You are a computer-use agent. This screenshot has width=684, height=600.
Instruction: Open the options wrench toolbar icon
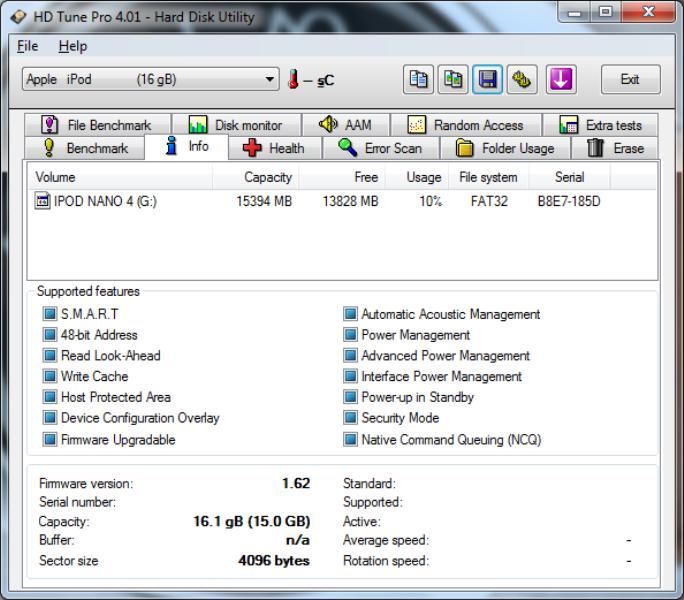[x=521, y=80]
